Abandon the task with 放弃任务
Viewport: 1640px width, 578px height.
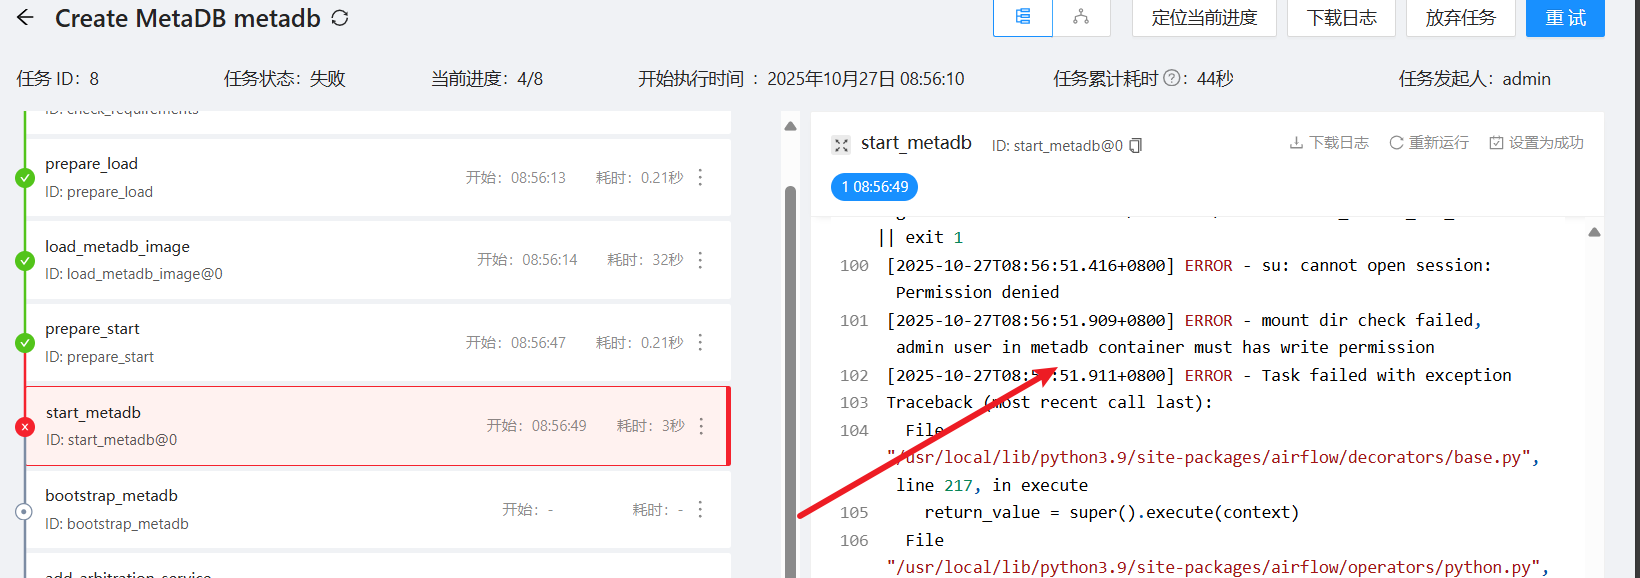(1460, 18)
